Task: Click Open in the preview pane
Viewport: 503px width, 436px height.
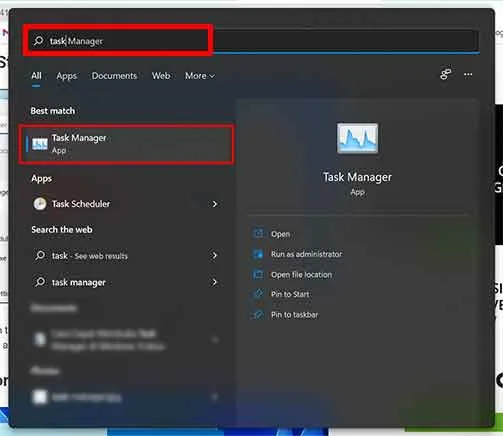Action: coord(280,234)
